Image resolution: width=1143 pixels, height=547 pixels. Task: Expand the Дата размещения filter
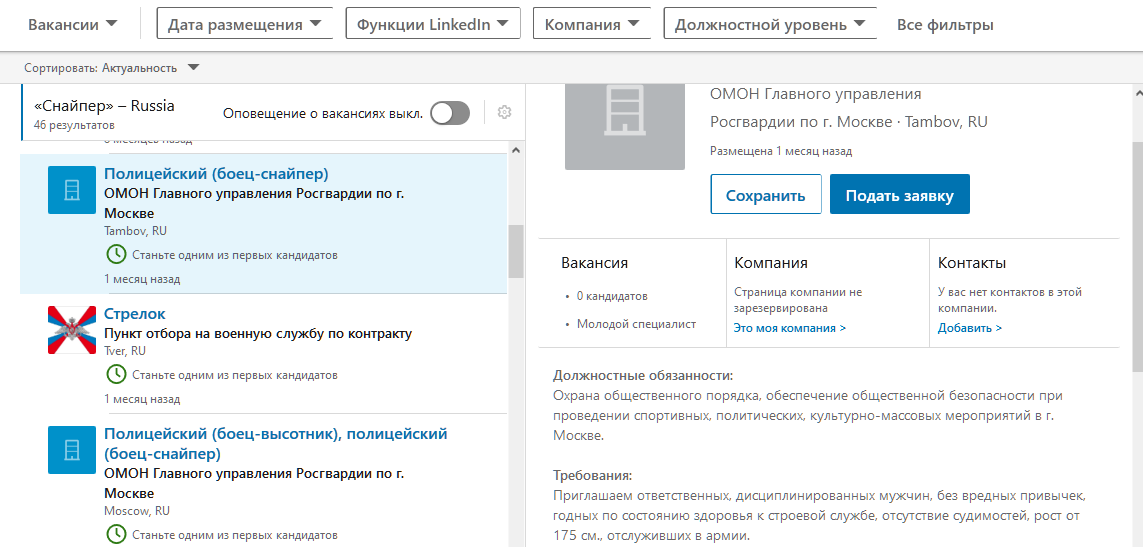(245, 24)
